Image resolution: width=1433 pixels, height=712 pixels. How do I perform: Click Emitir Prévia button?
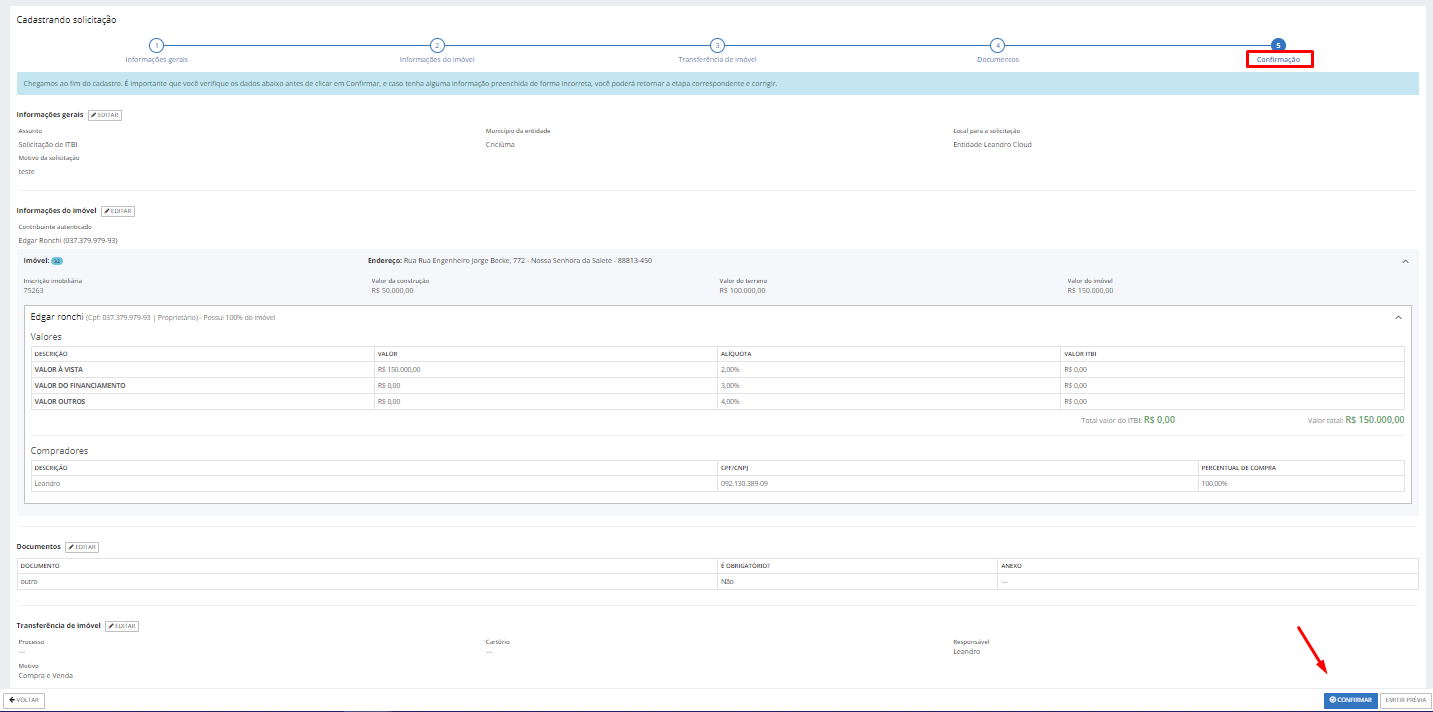point(1405,700)
